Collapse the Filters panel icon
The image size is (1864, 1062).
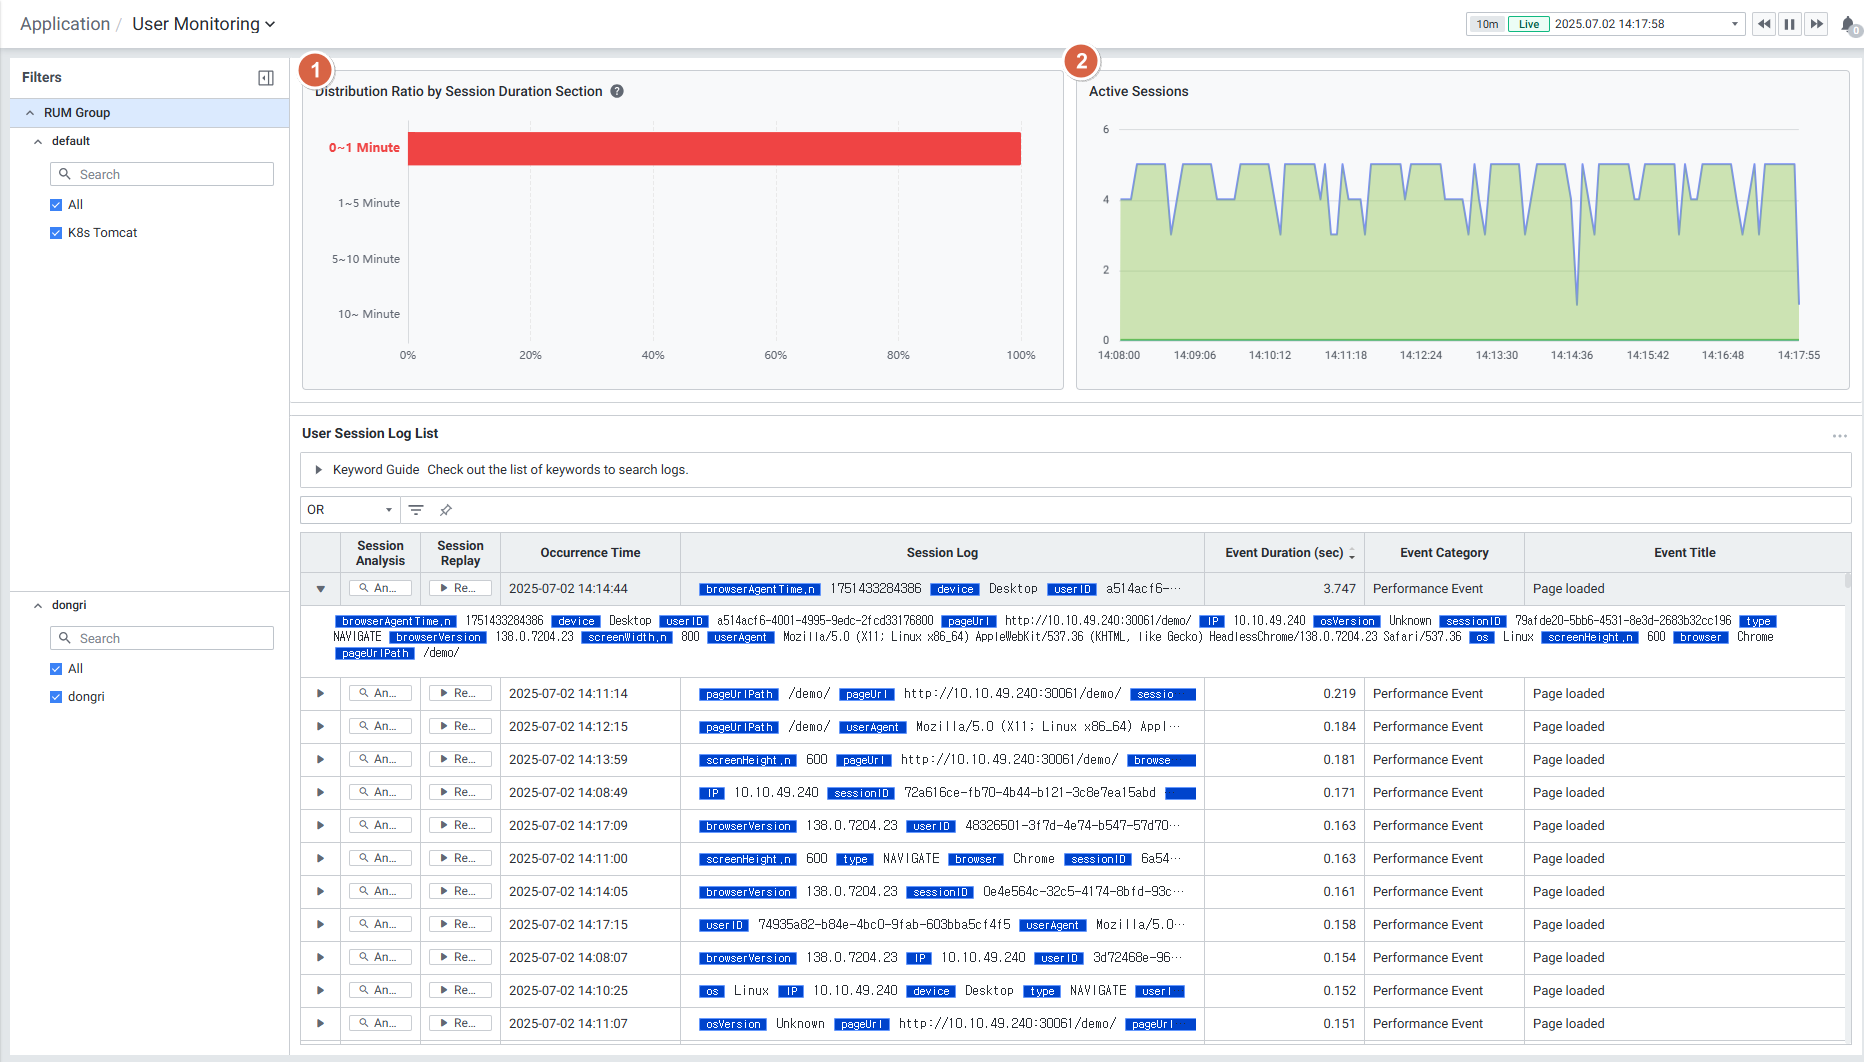click(x=266, y=78)
